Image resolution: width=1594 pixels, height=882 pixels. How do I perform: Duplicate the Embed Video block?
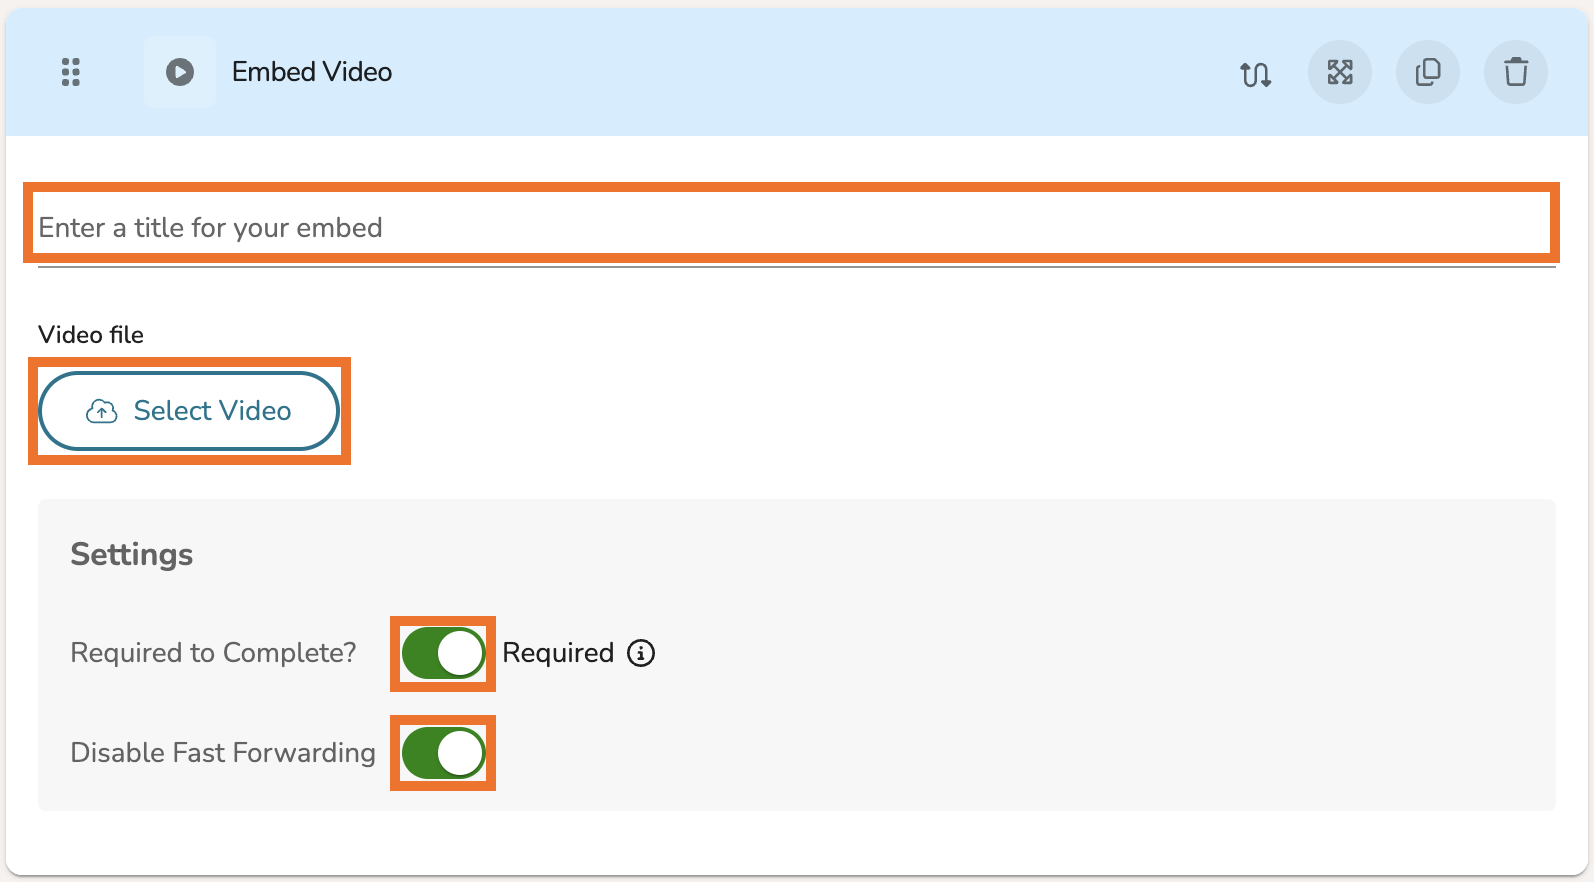click(1428, 72)
